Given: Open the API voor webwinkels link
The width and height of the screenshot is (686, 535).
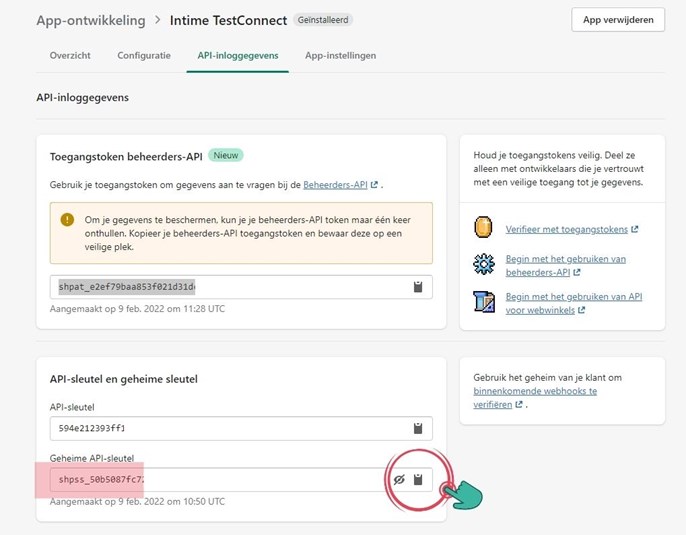Looking at the screenshot, I should coord(572,303).
